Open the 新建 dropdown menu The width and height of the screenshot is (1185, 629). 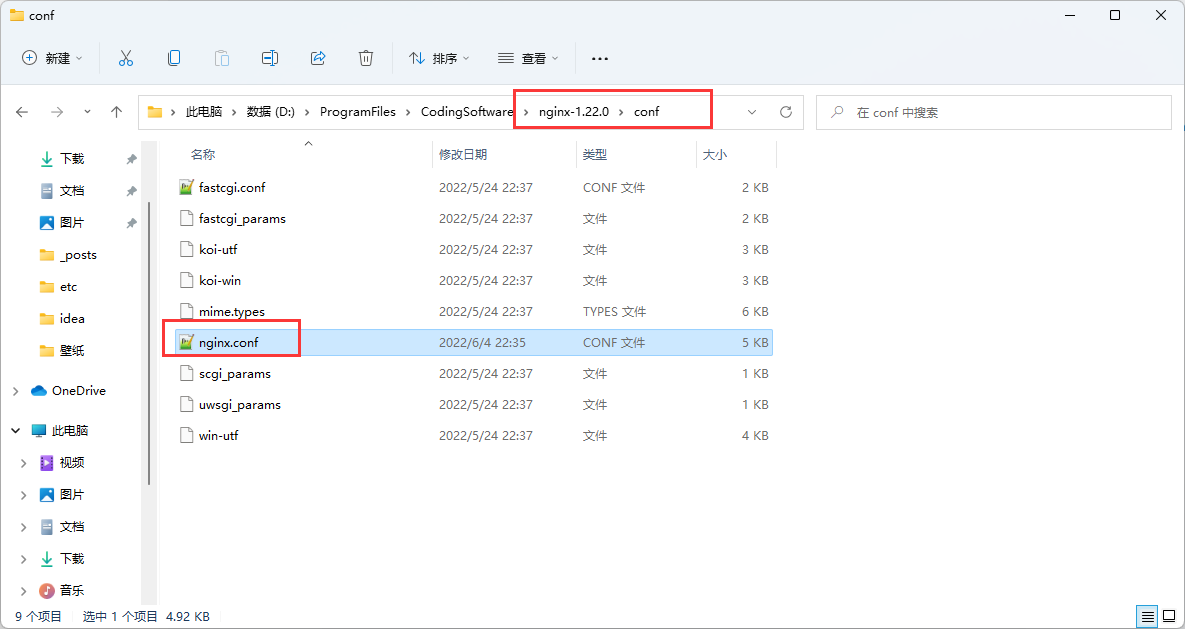[53, 59]
